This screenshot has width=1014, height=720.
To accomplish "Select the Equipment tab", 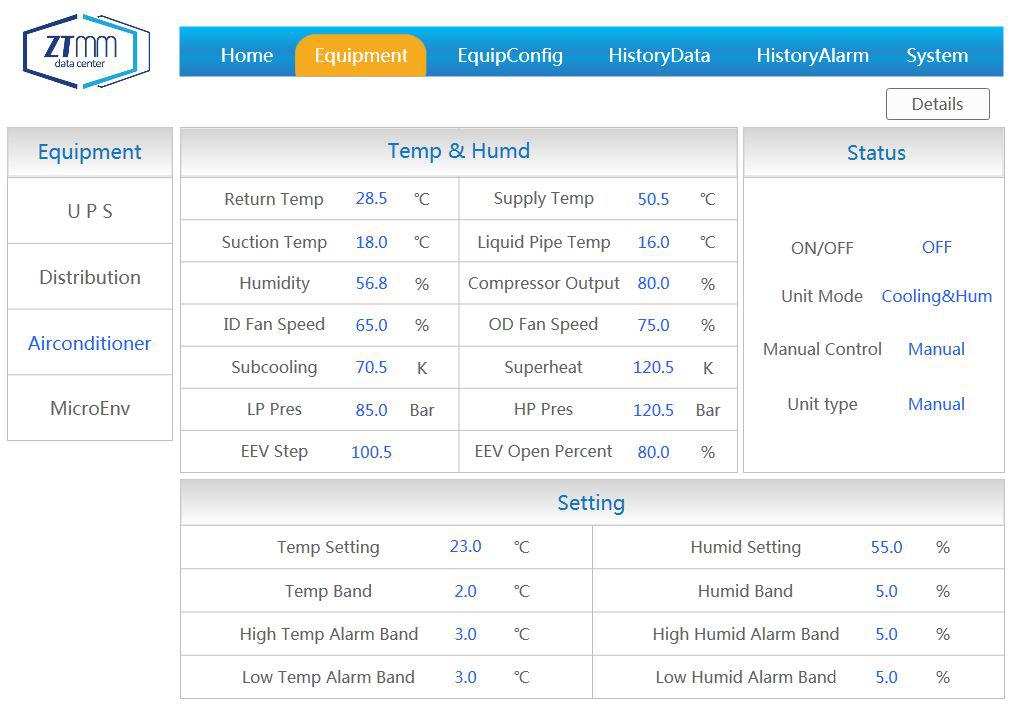I will (361, 55).
